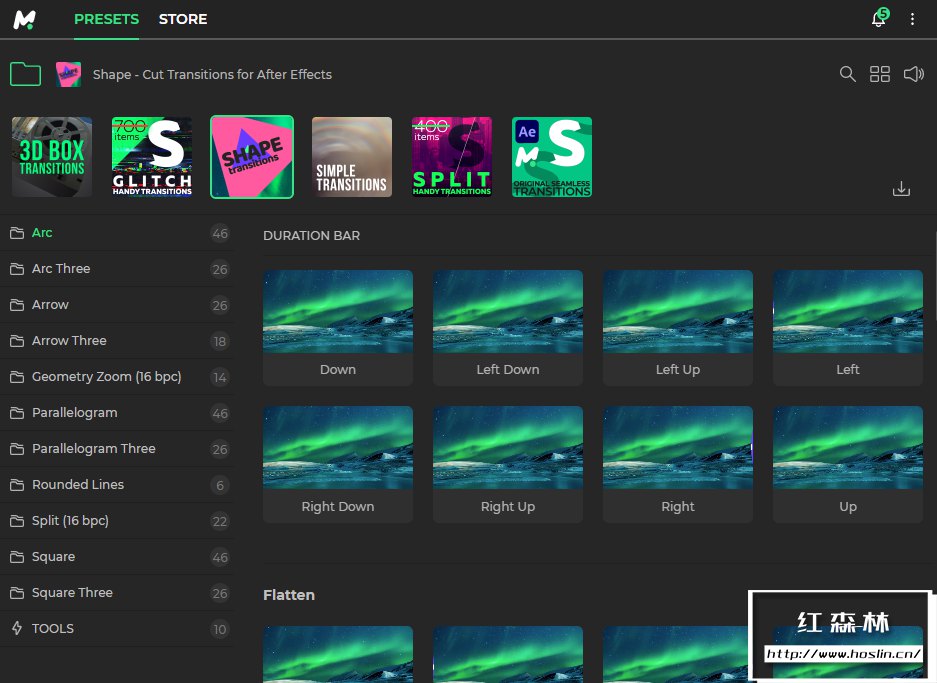Open the Arrow Three category
The width and height of the screenshot is (937, 683).
click(117, 341)
